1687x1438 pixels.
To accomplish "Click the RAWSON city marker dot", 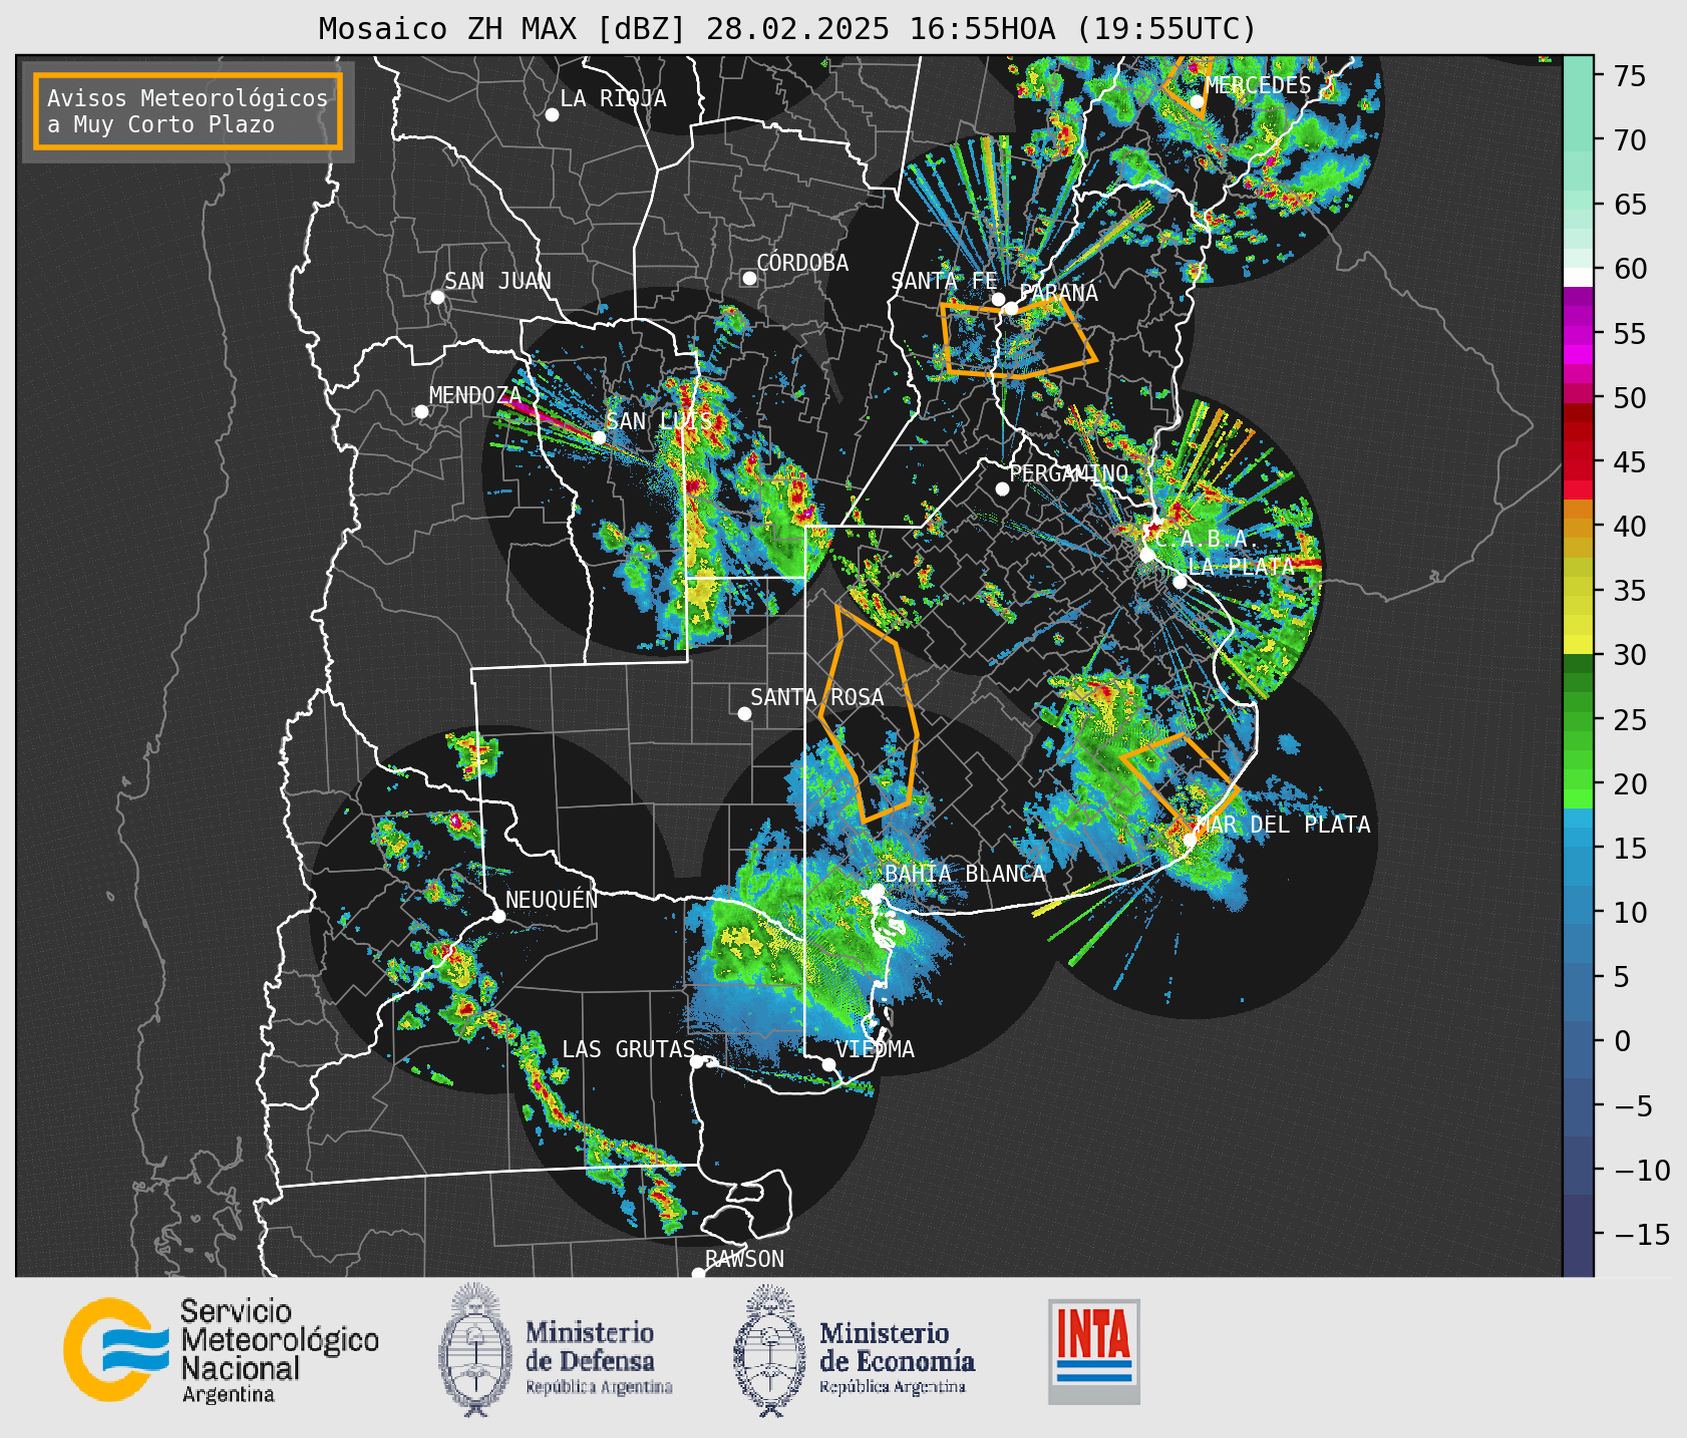I will (698, 1274).
